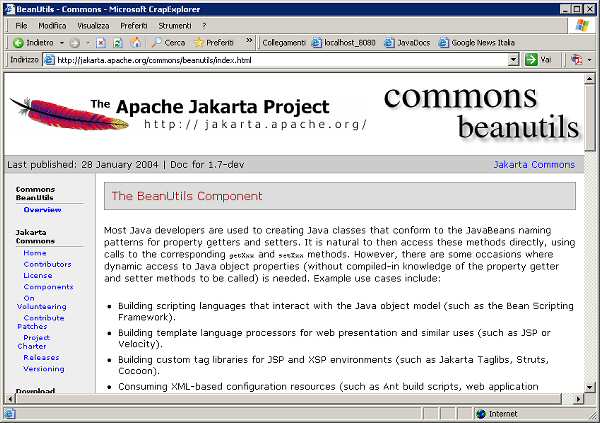Image resolution: width=600 pixels, height=423 pixels.
Task: Click the horizontal scrollbar left arrow
Action: [10, 399]
